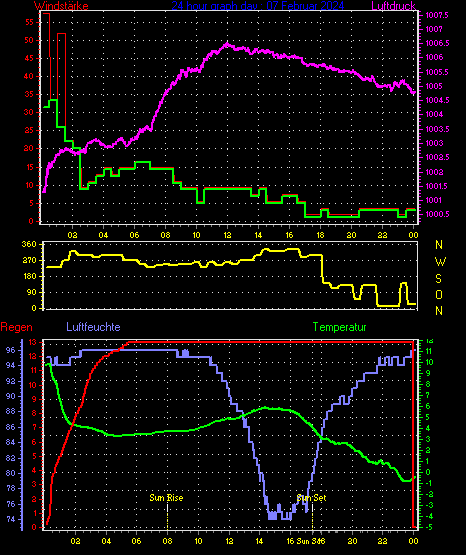Click the yellow W compass letter
This screenshot has width=466, height=555.
pos(440,262)
